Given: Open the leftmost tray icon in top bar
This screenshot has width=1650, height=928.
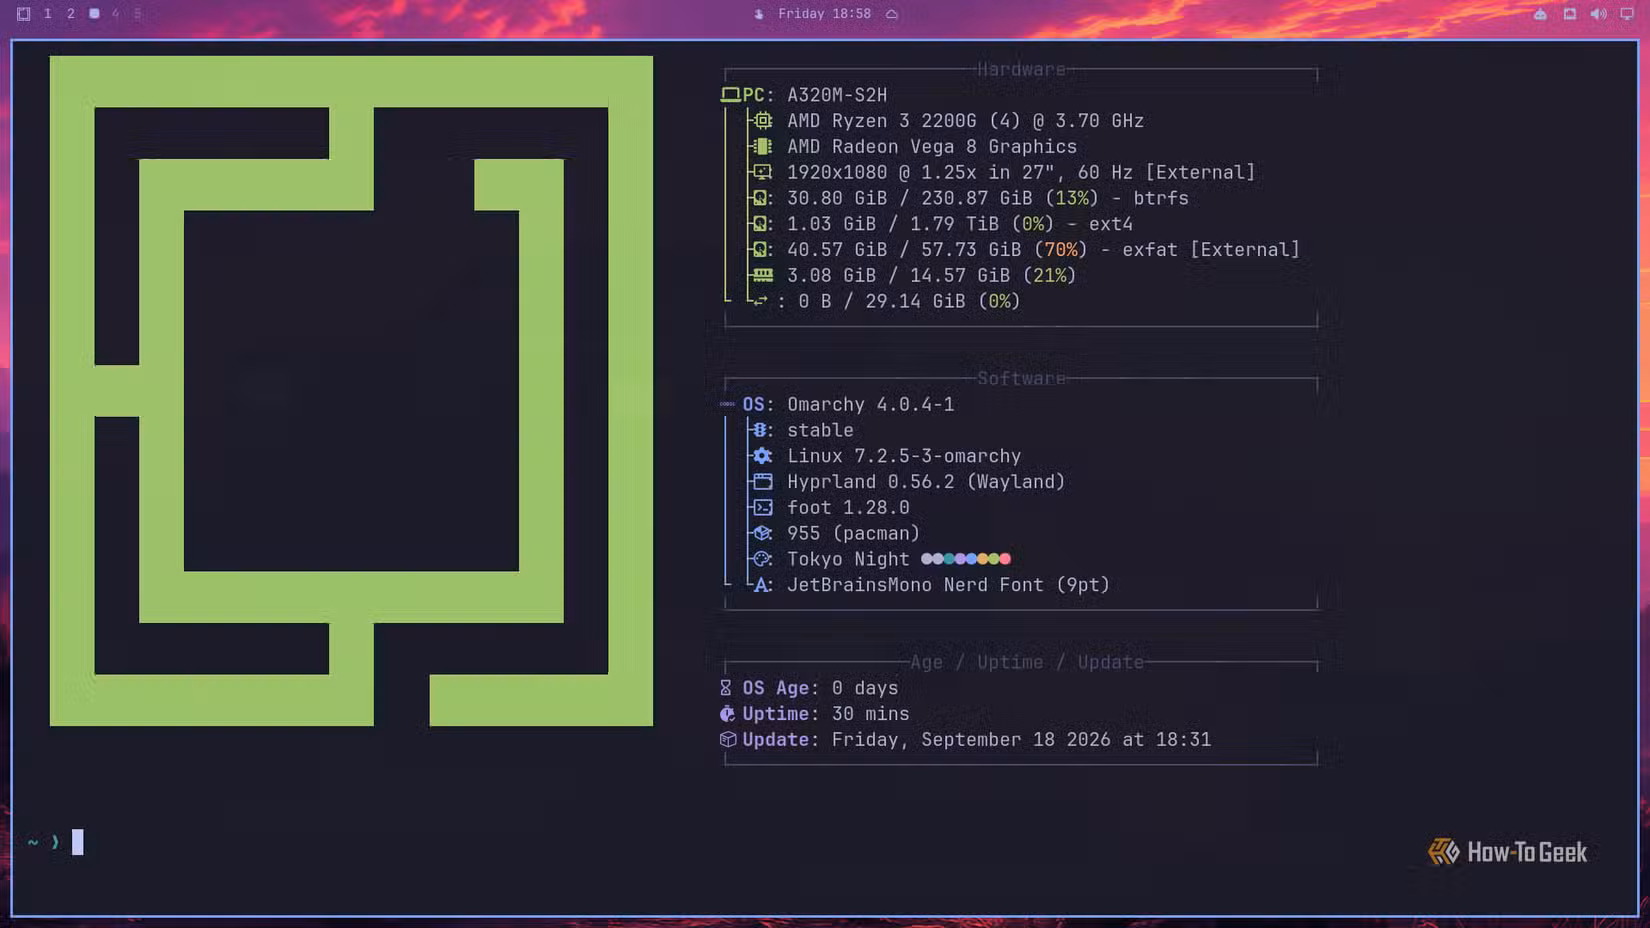Looking at the screenshot, I should 1540,14.
